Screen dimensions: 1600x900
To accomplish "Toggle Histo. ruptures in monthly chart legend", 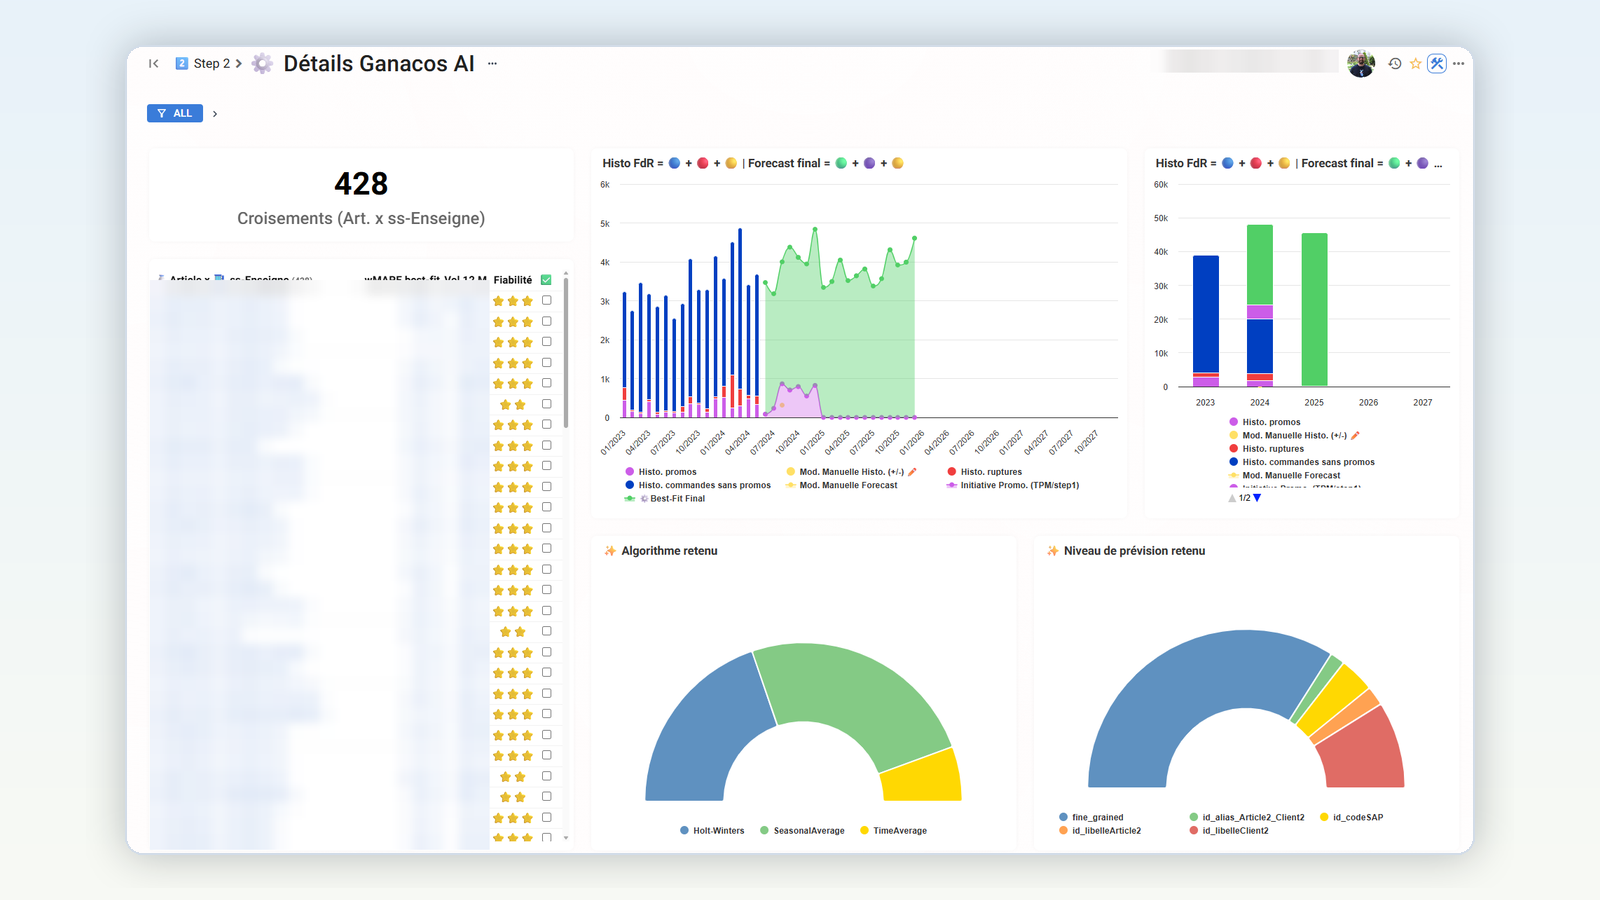I will pos(984,472).
